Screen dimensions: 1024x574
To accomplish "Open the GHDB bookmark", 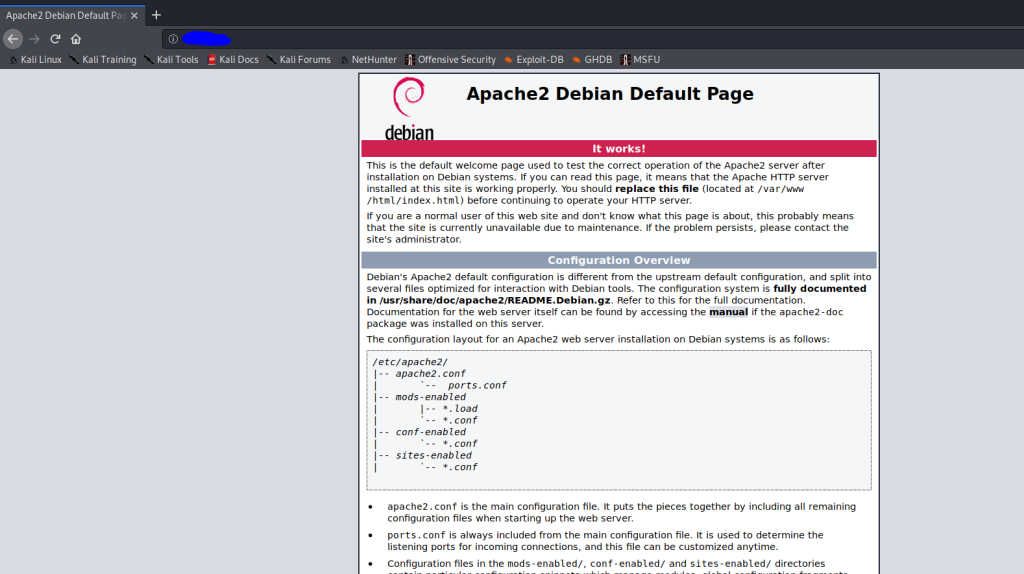I will click(x=592, y=59).
